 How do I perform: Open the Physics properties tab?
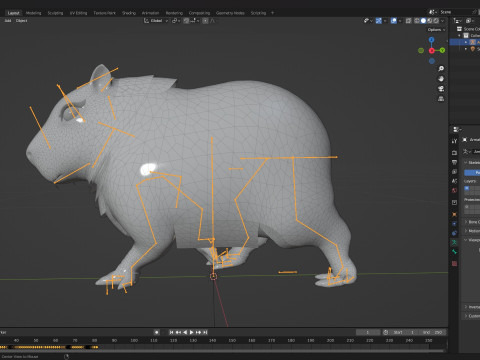click(x=454, y=224)
